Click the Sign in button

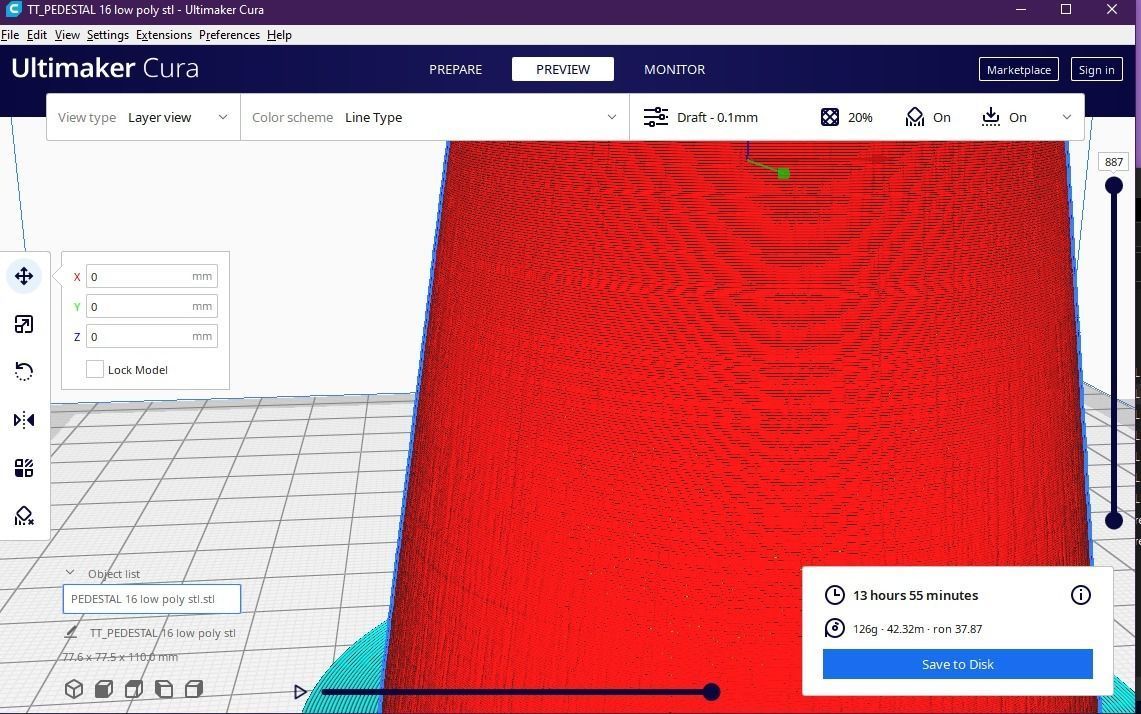[1097, 70]
